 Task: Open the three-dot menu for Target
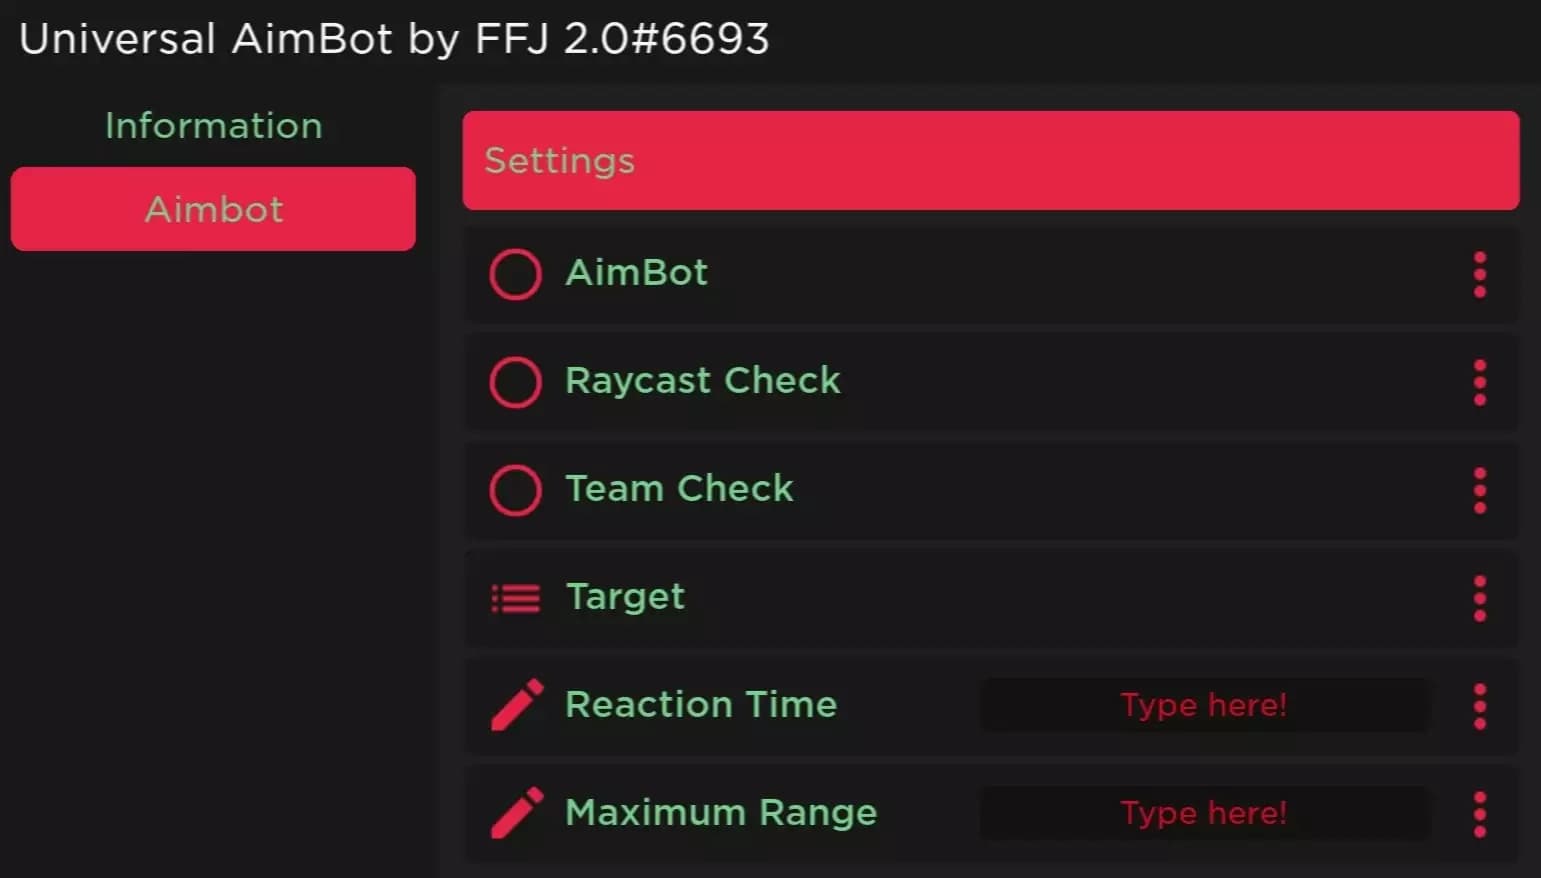[1479, 597]
